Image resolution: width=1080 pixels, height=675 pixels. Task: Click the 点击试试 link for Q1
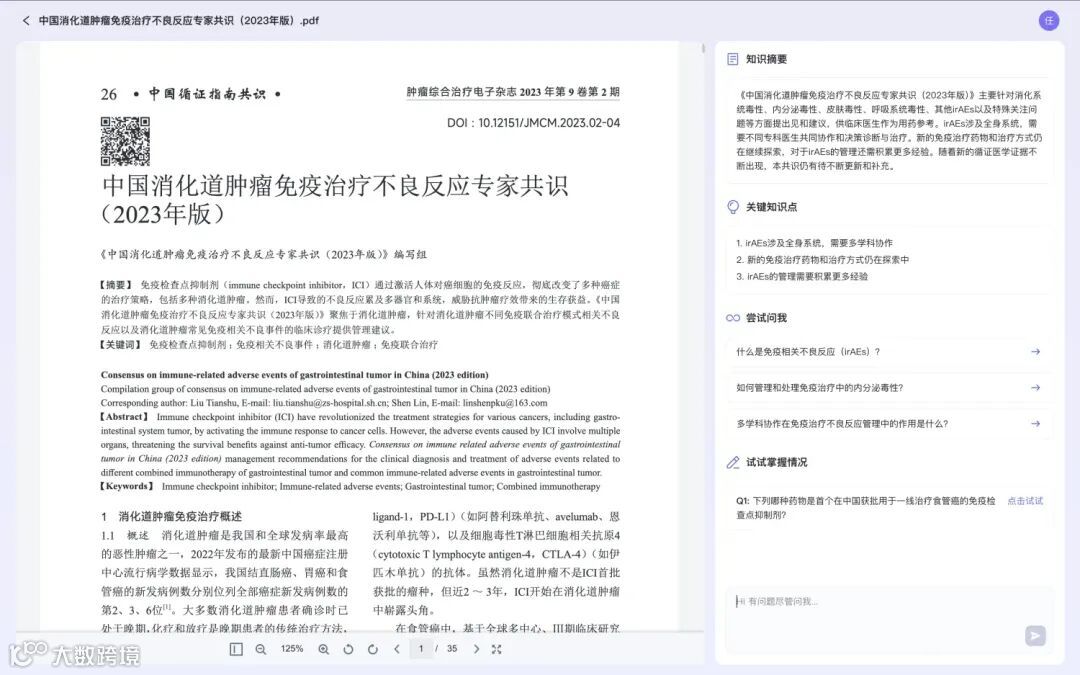click(1025, 501)
